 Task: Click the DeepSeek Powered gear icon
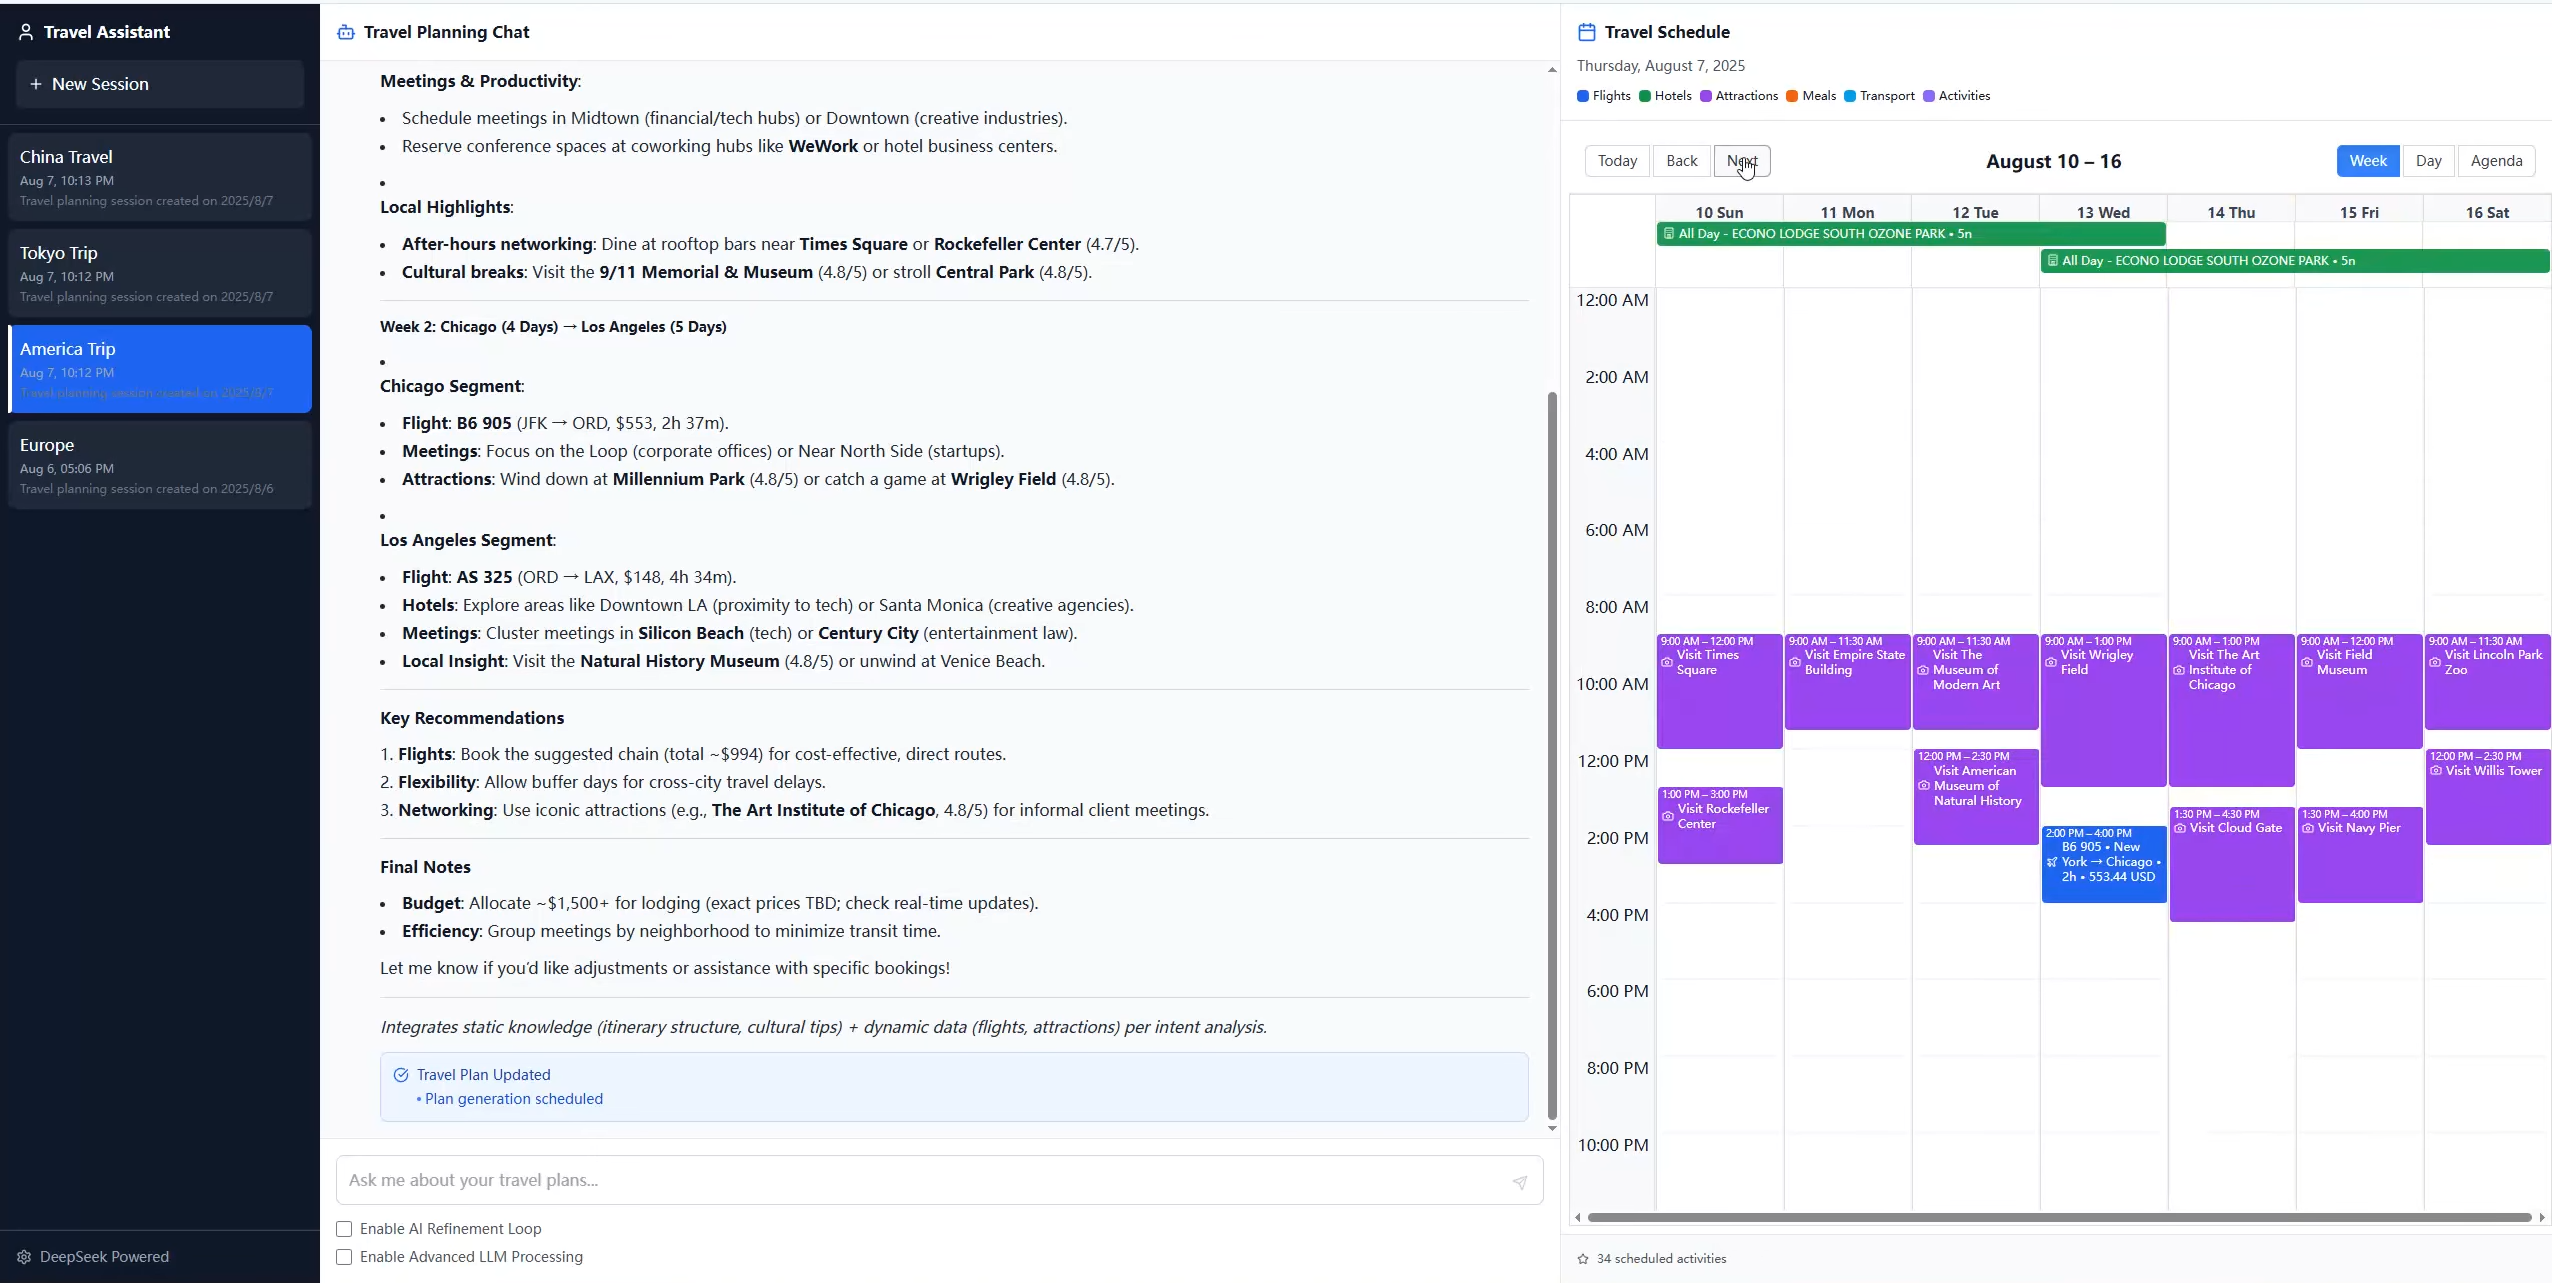coord(24,1257)
